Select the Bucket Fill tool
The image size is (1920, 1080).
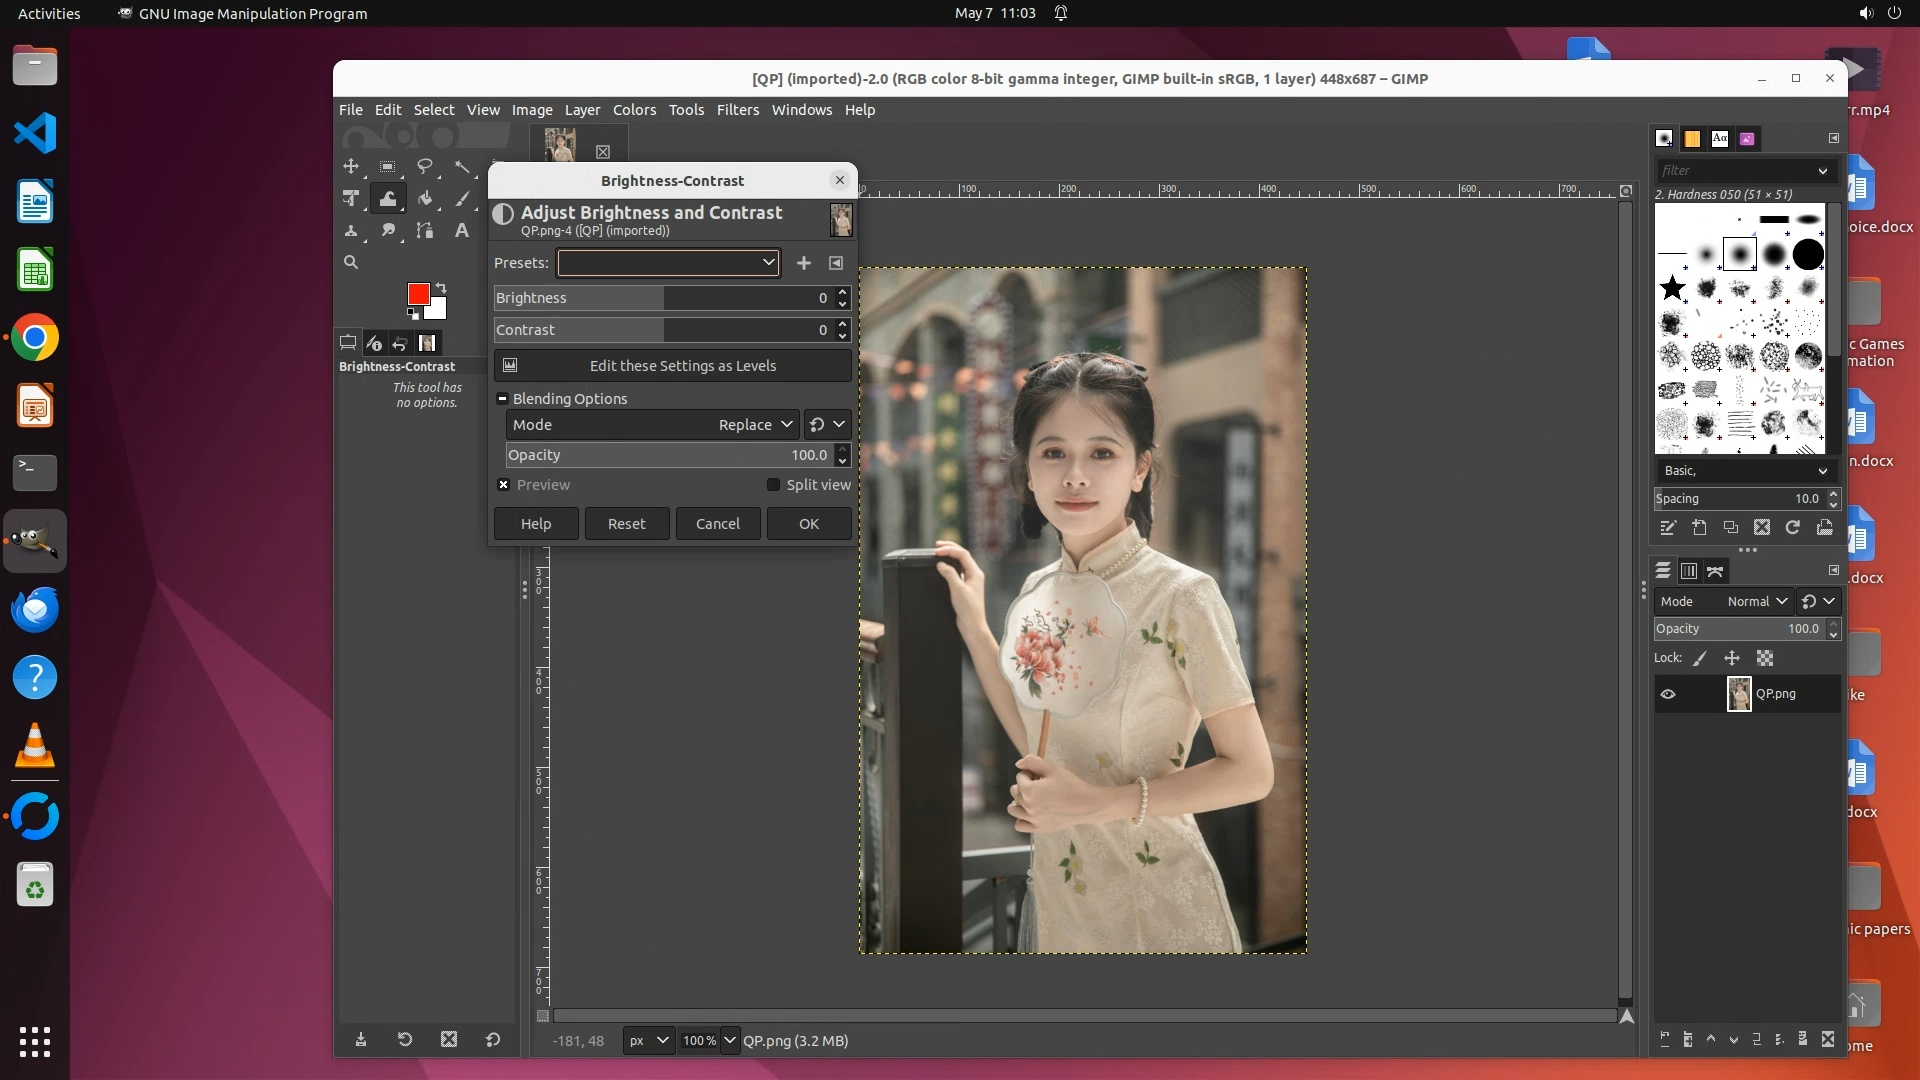425,198
